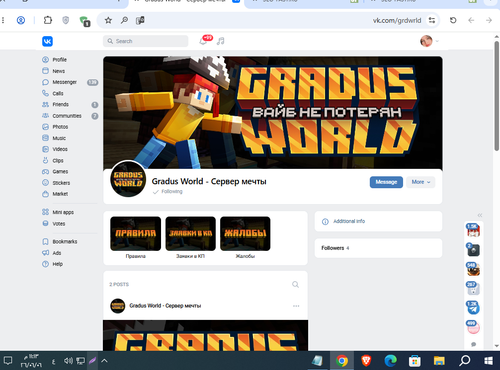
Task: Click the volume speaker tray icon
Action: [68, 361]
